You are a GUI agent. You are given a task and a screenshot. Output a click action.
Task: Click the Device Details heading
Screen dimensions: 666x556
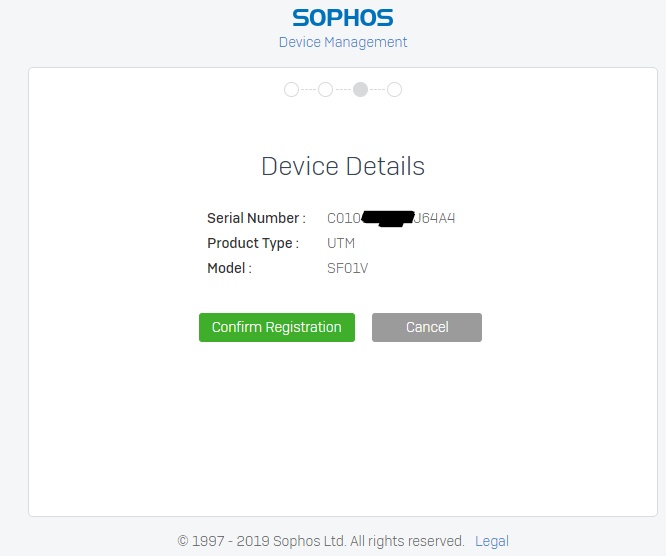(x=342, y=166)
